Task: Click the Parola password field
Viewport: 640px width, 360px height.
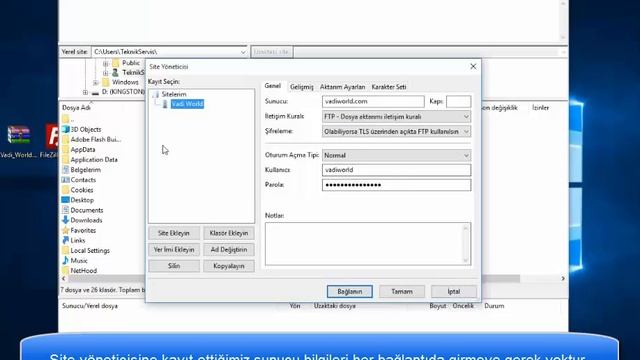Action: (x=396, y=185)
